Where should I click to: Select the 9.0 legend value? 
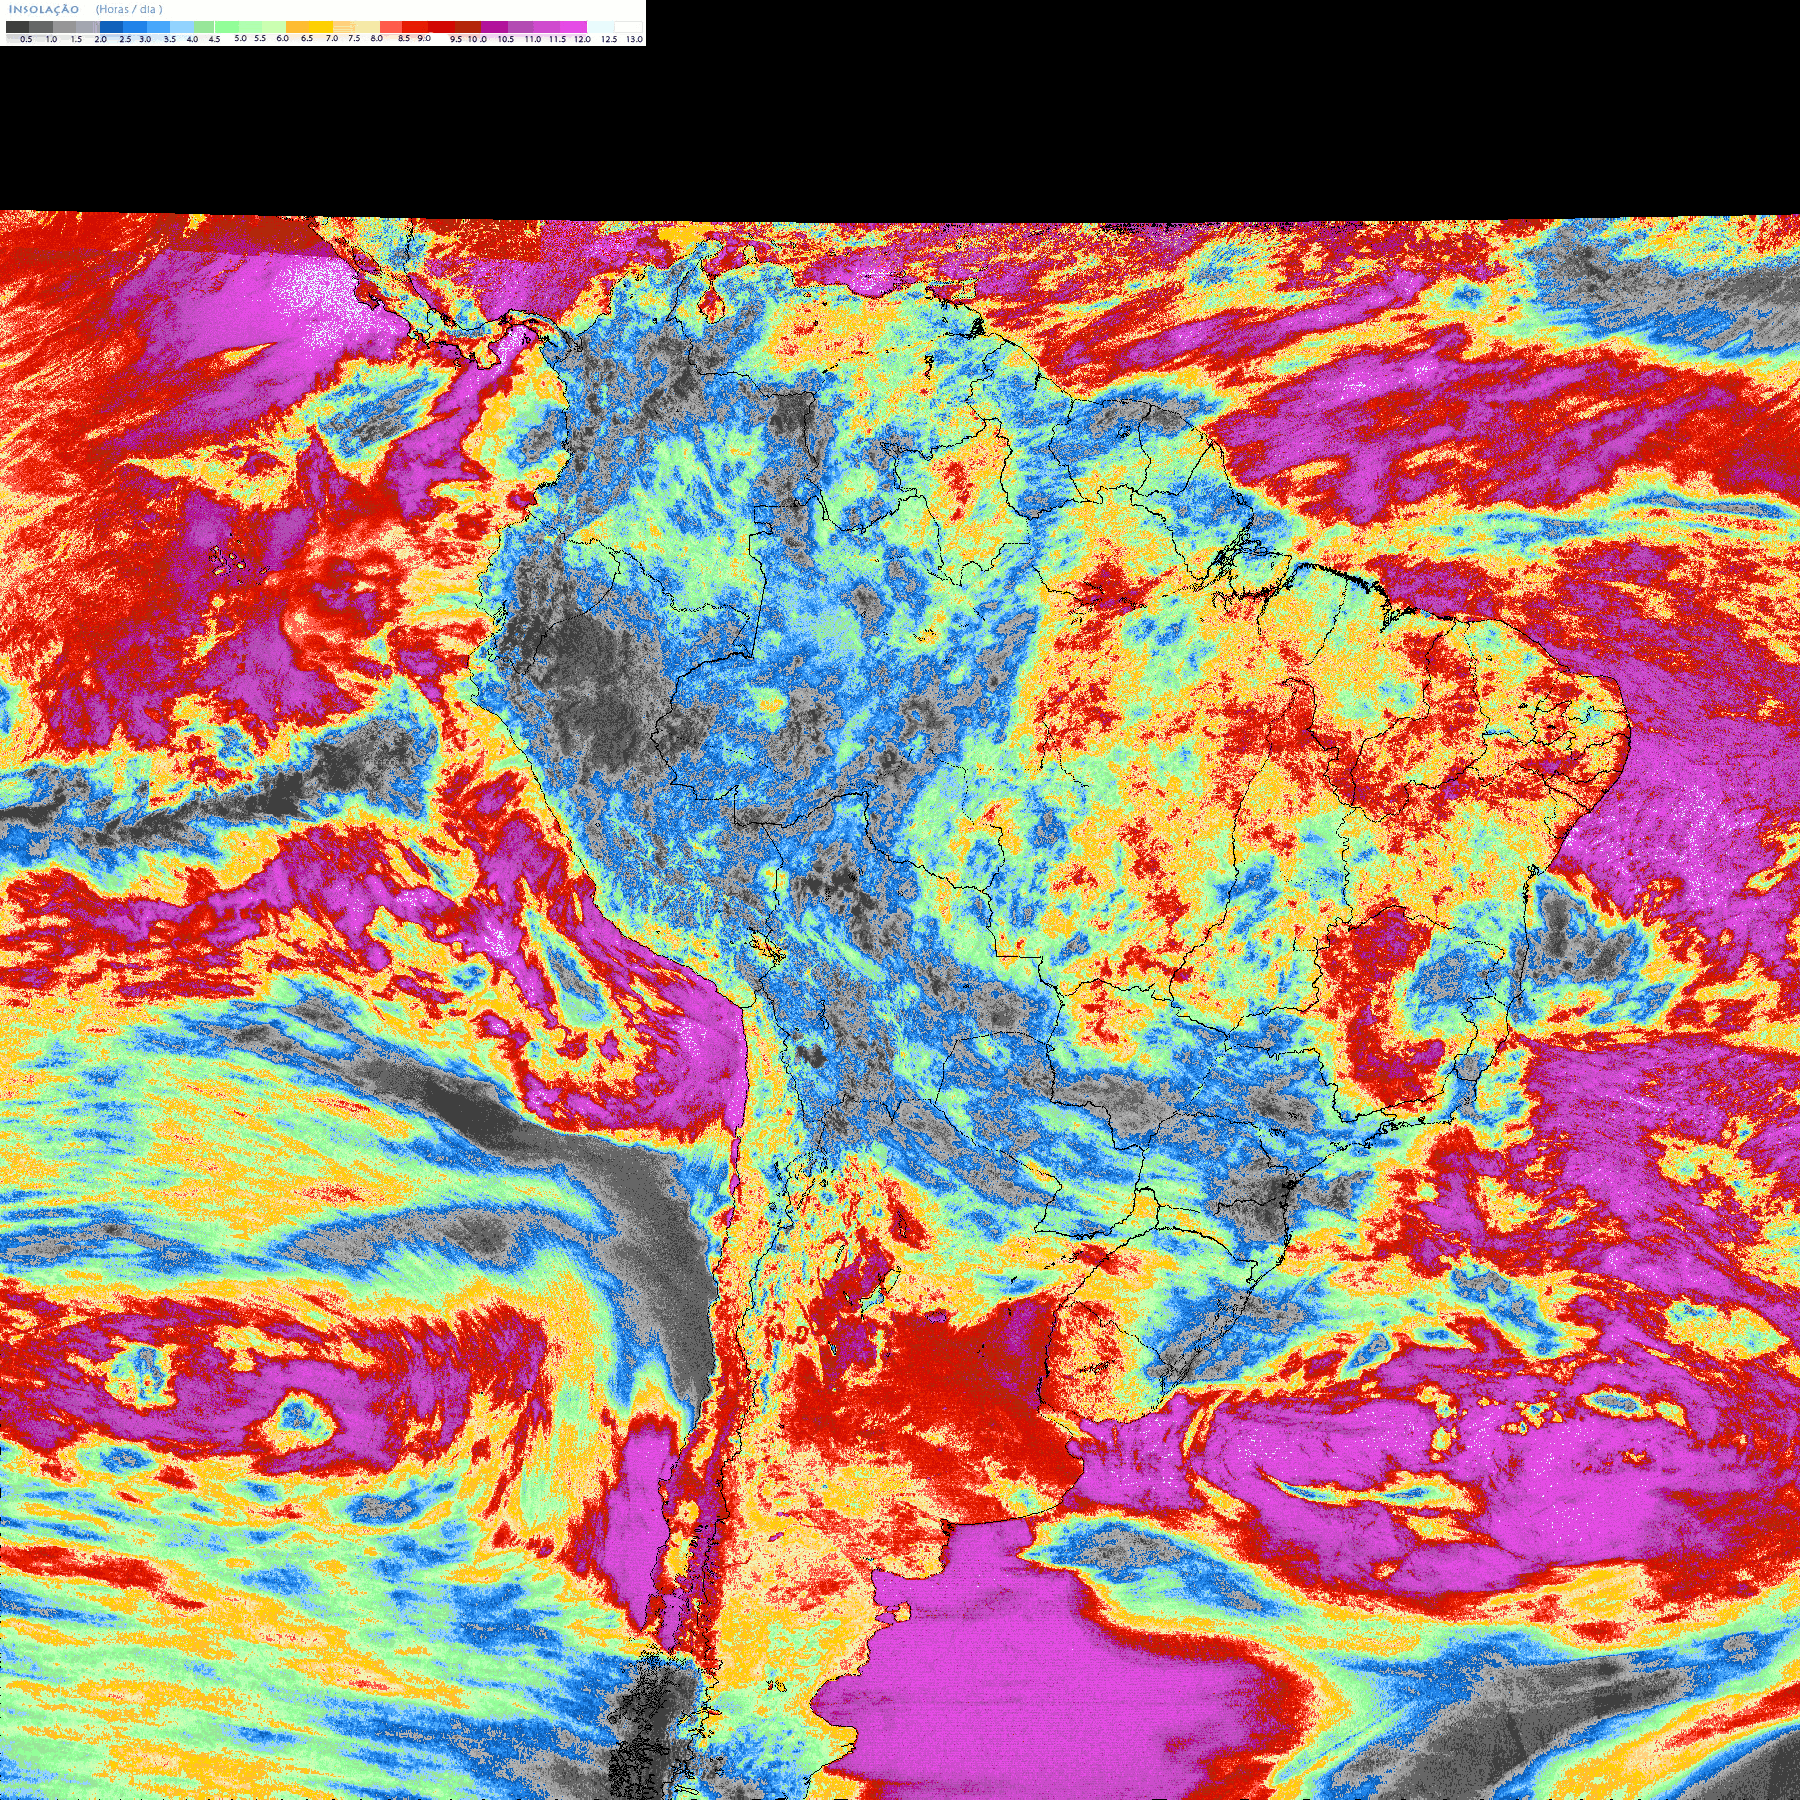click(x=424, y=38)
